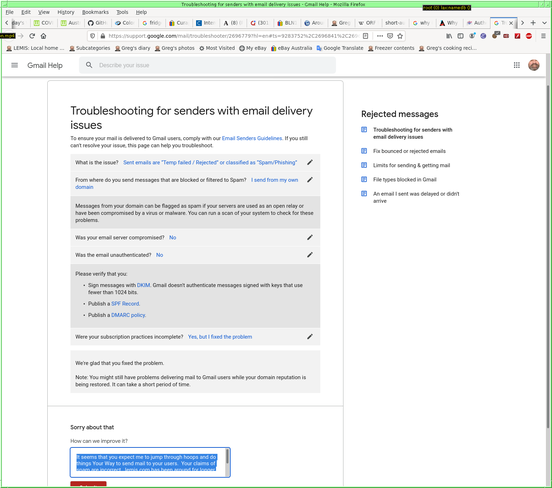Toggle reader view in address bar
Screen dimensions: 552x488
365,36
